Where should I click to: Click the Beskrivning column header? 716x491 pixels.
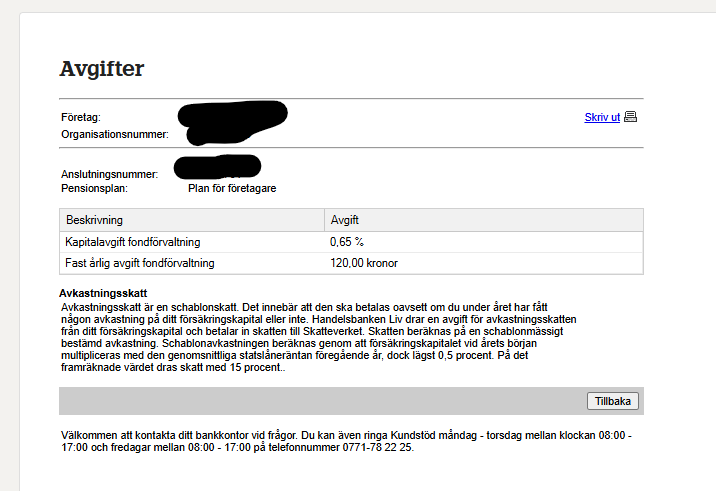[x=94, y=219]
